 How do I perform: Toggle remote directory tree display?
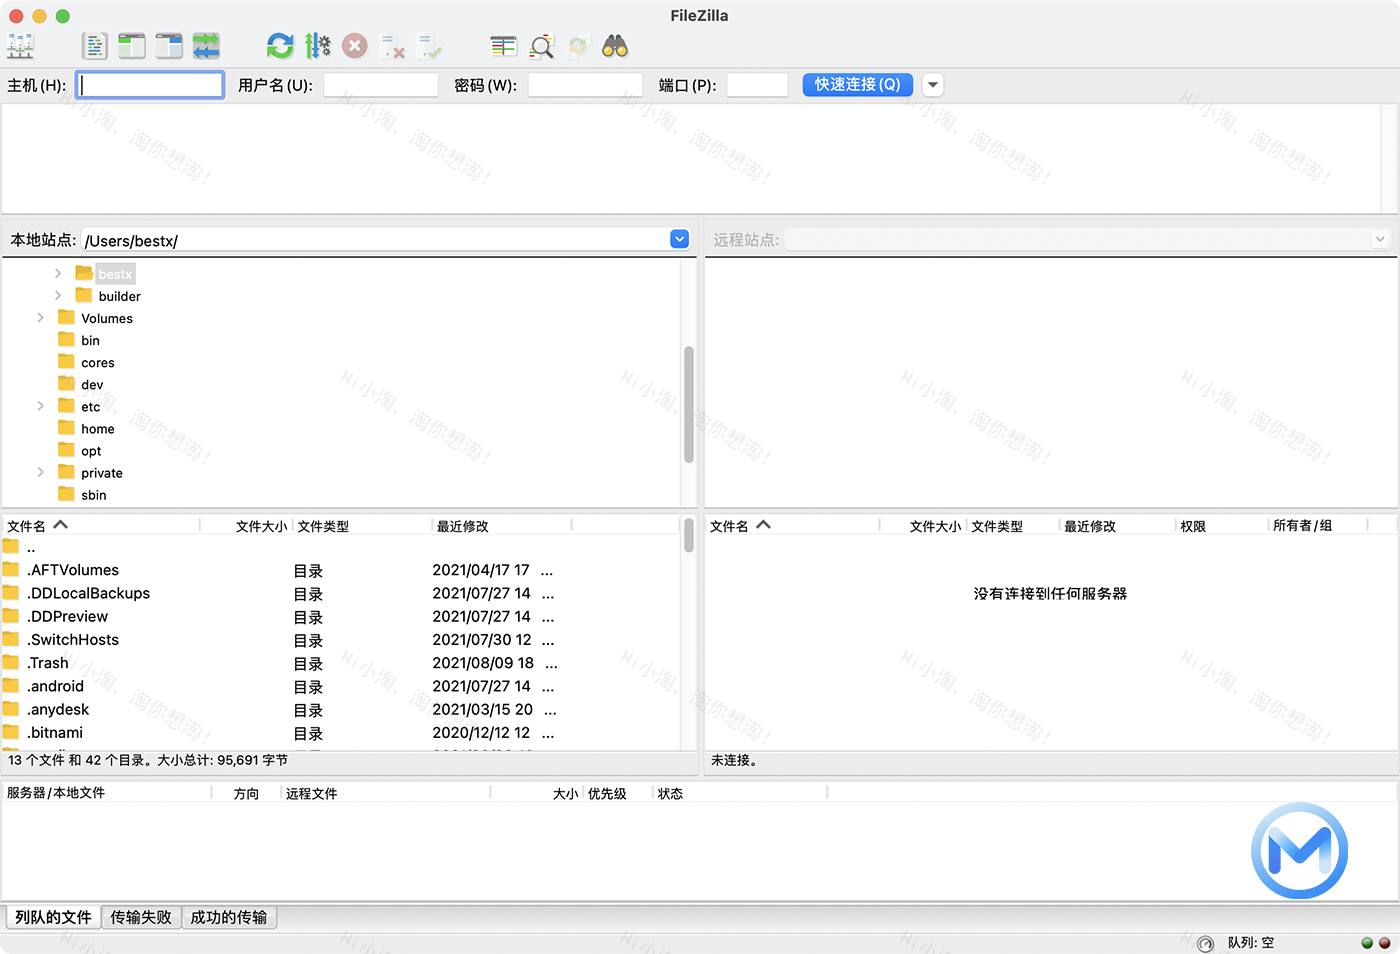tap(169, 46)
